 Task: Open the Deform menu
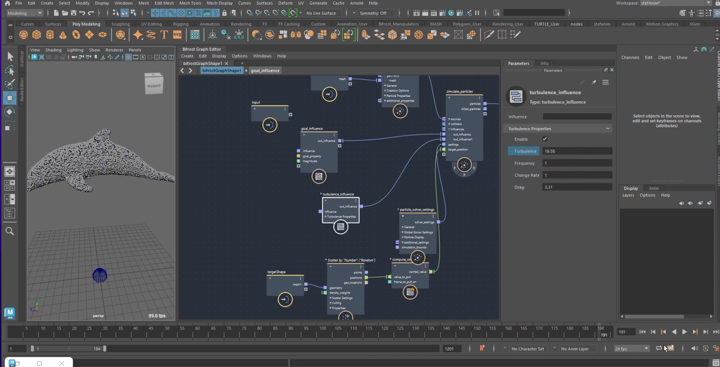click(x=285, y=3)
